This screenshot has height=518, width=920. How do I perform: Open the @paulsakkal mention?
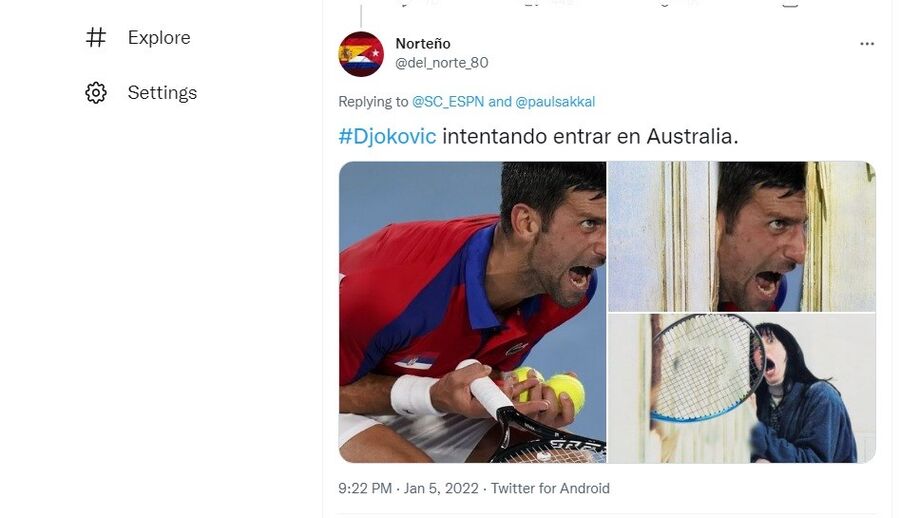click(555, 101)
